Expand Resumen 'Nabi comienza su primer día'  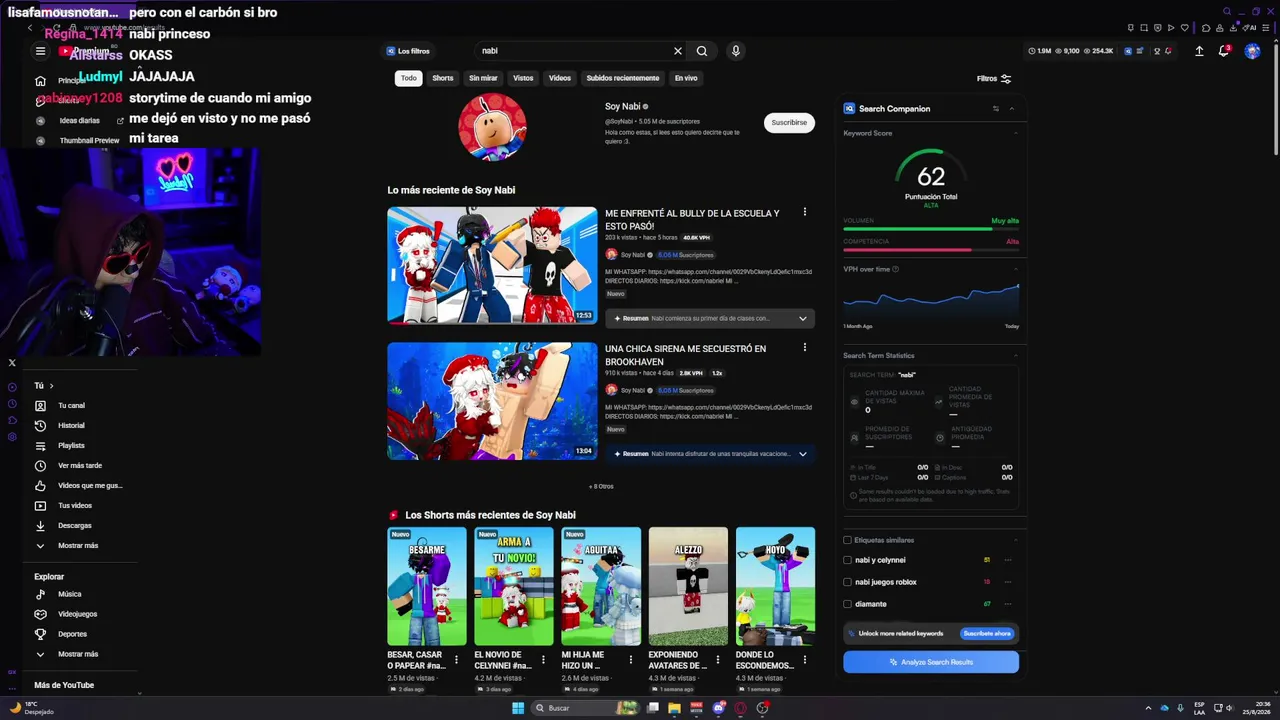pyautogui.click(x=710, y=318)
